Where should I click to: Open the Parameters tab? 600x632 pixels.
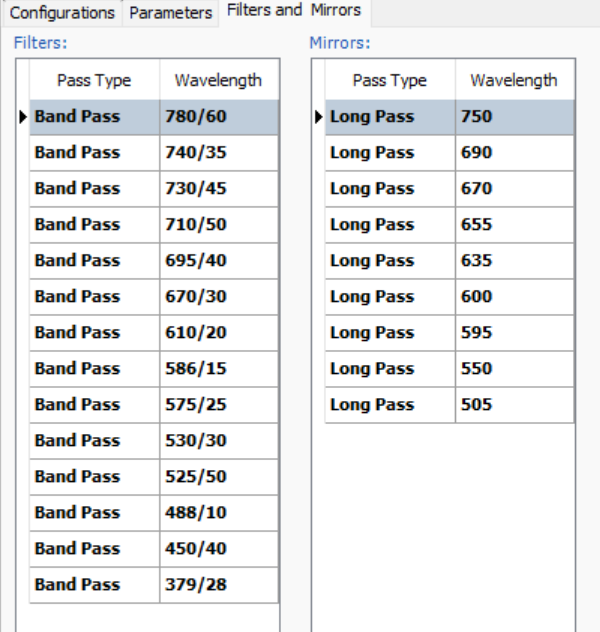pos(171,13)
